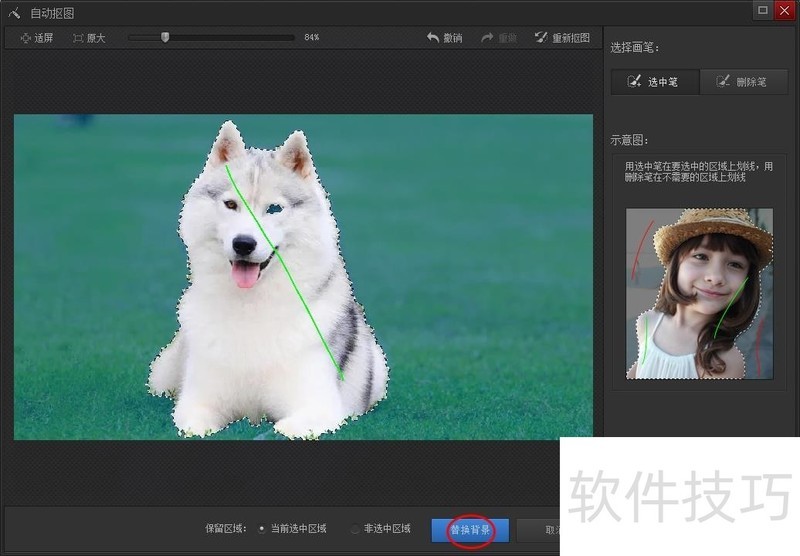Click the partially hidden 取消 button

click(x=550, y=529)
